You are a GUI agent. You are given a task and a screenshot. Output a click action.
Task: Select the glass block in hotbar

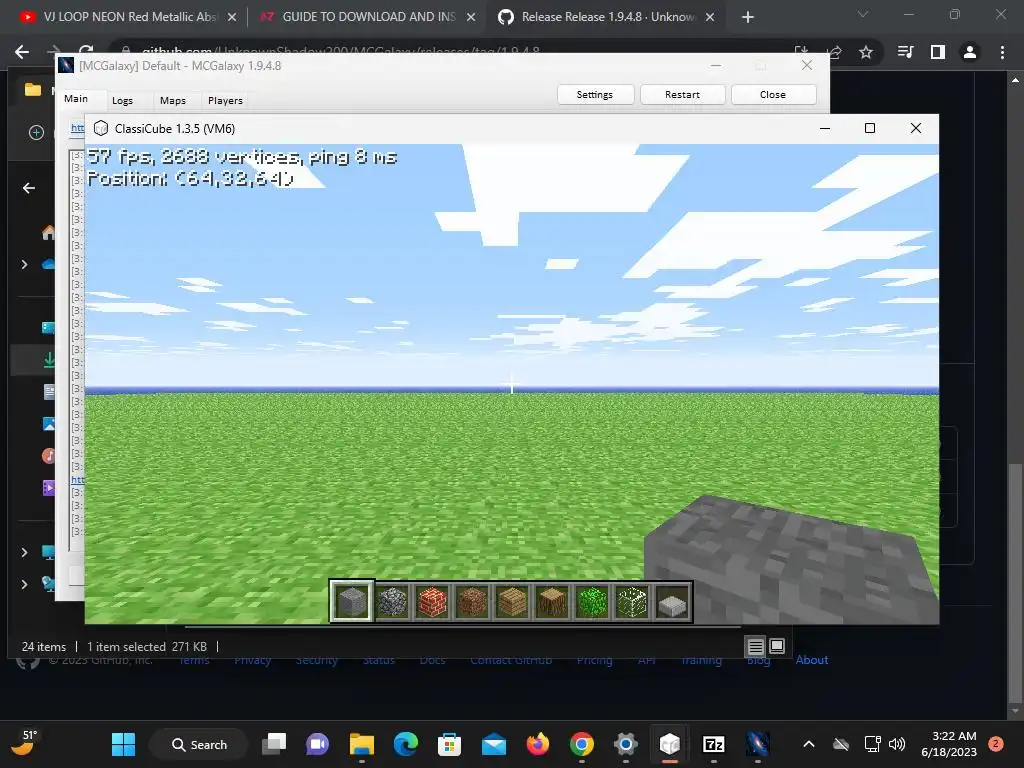632,601
